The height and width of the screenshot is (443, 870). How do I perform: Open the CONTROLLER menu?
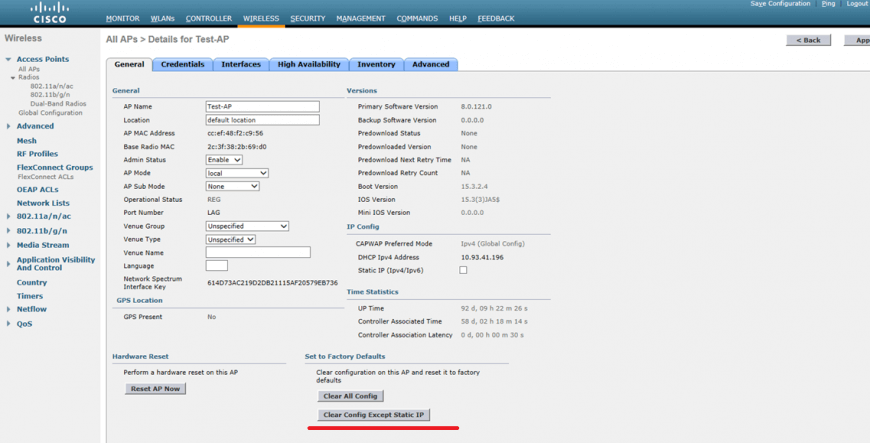click(x=209, y=18)
